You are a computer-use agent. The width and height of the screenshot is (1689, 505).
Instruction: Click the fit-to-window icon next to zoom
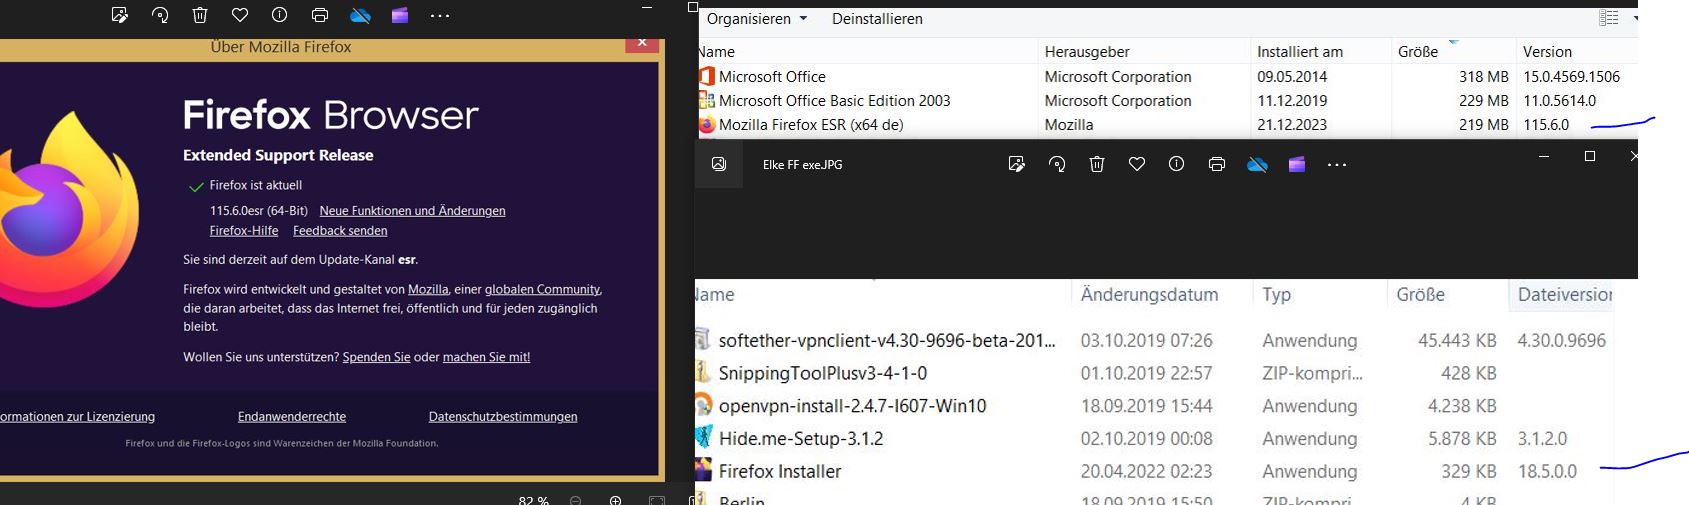click(656, 500)
